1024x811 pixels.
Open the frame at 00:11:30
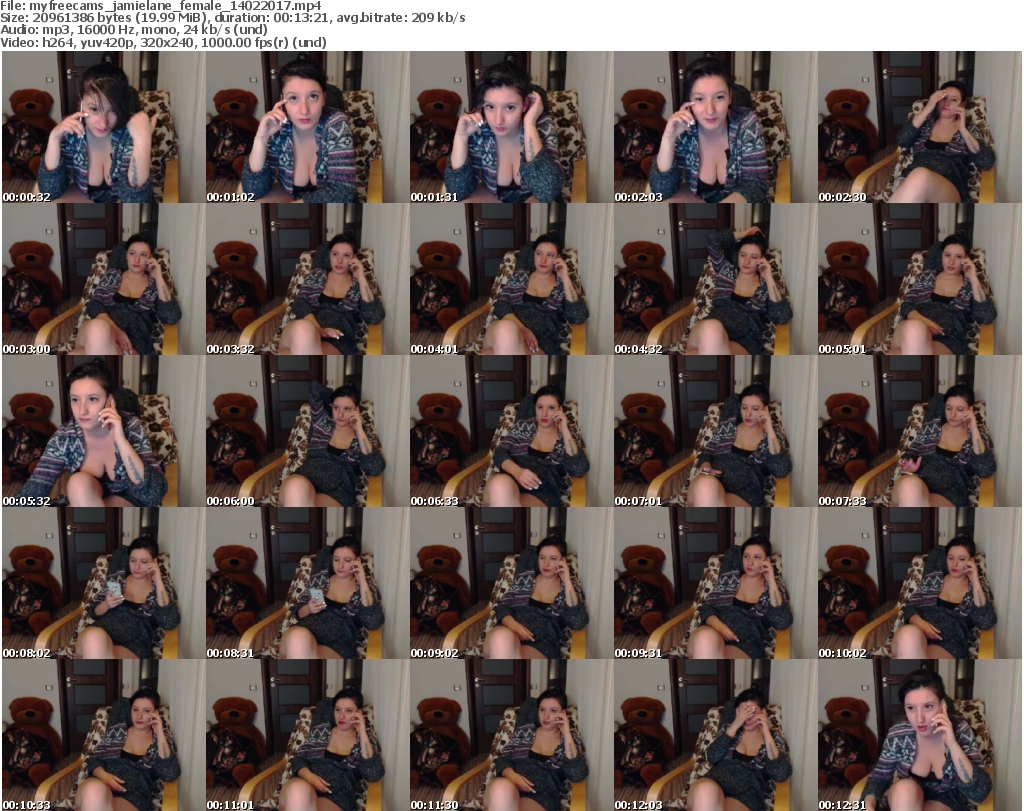click(511, 735)
